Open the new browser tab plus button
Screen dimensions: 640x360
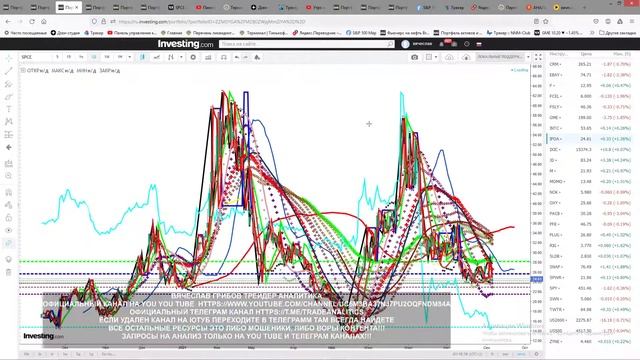tap(584, 7)
